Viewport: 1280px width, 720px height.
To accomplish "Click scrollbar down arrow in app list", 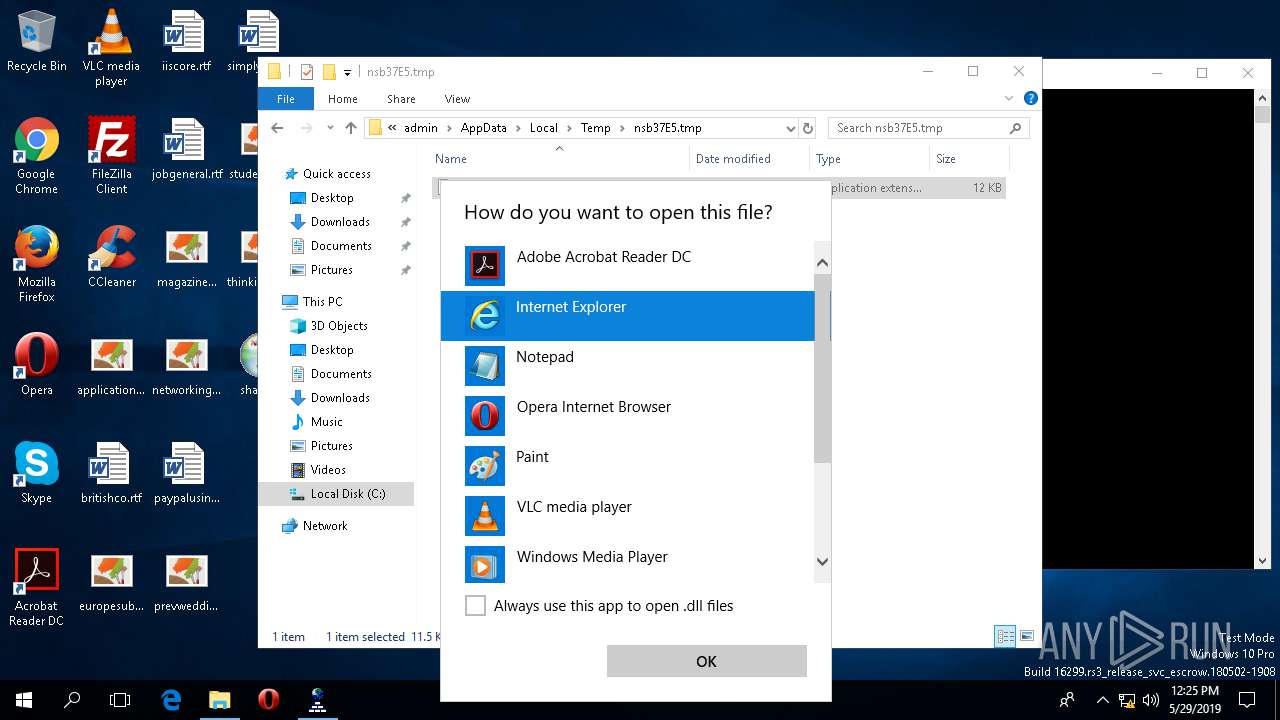I will click(823, 562).
